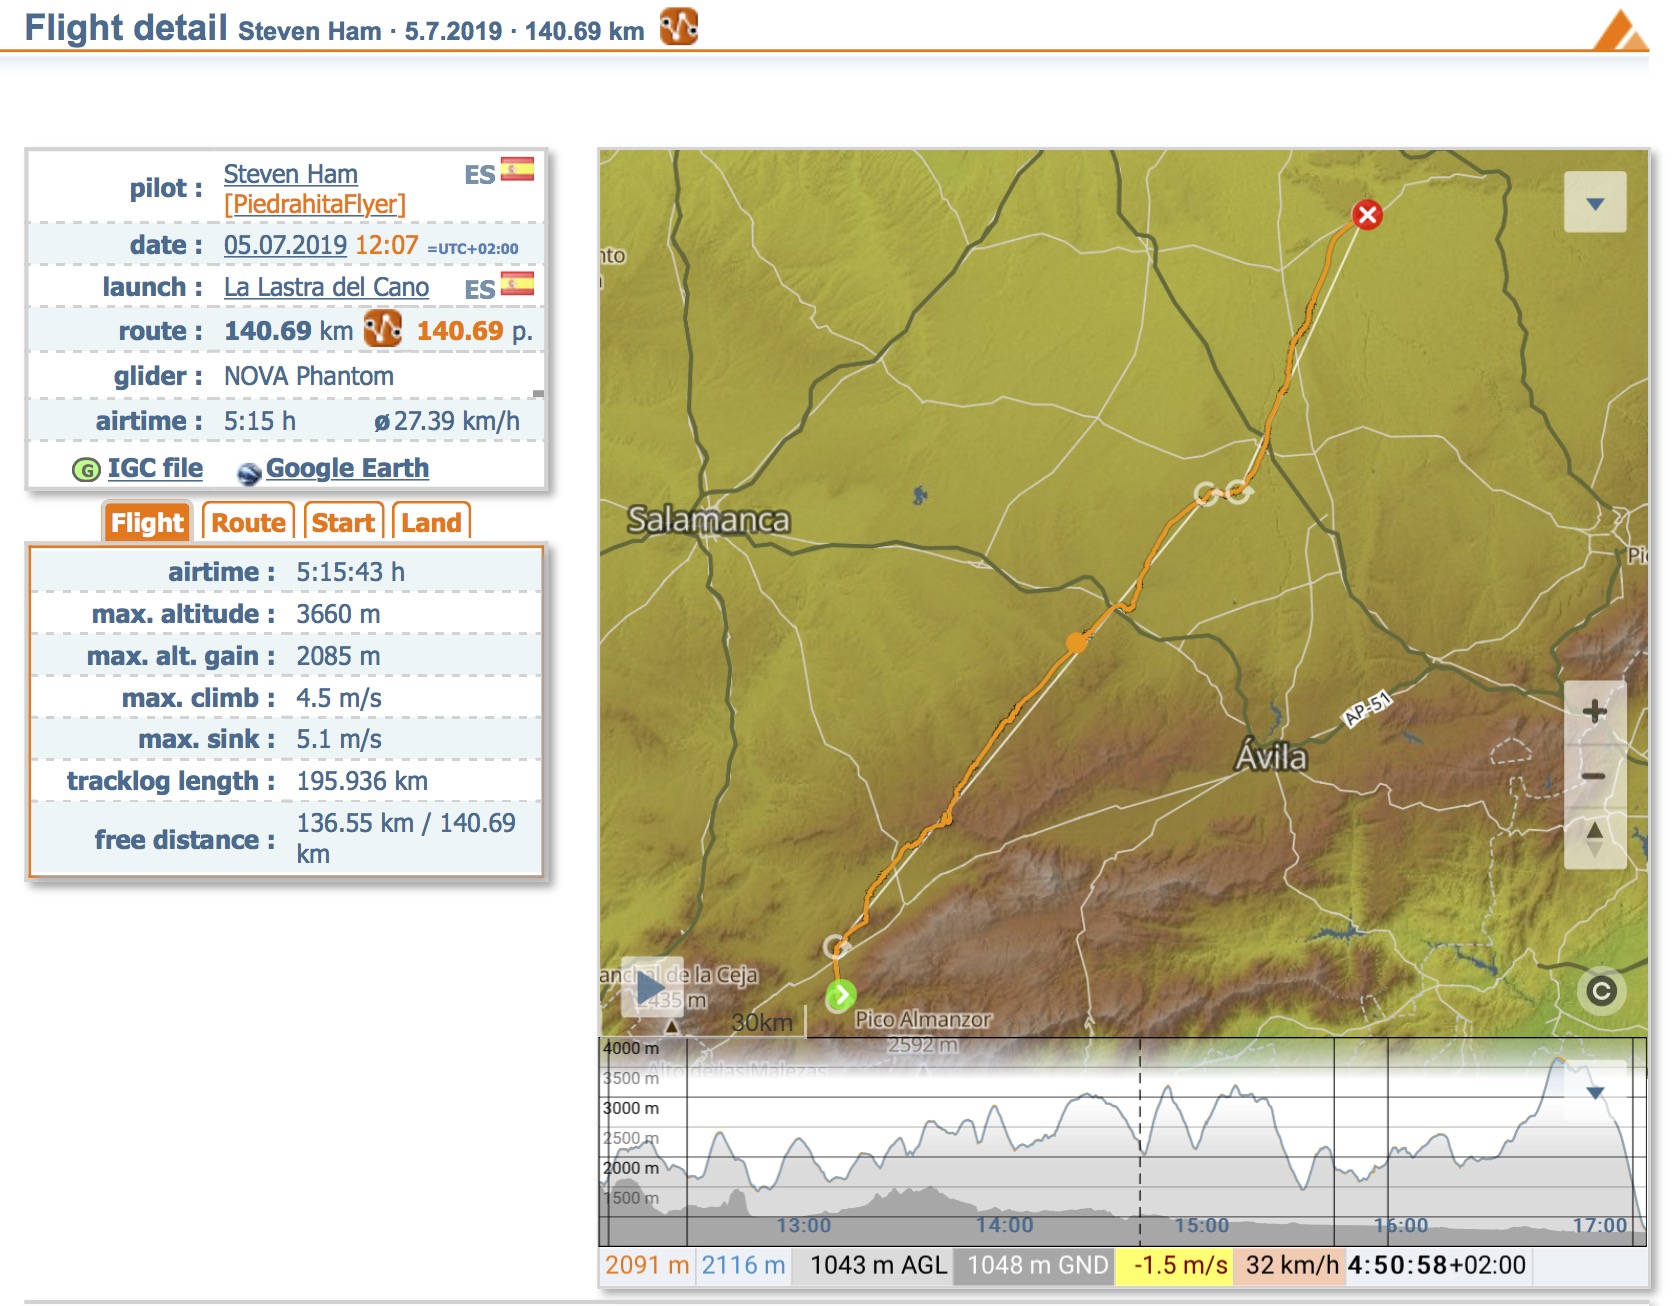Click the max. altitude 3660 m value
Viewport: 1674px width, 1306px height.
click(338, 614)
